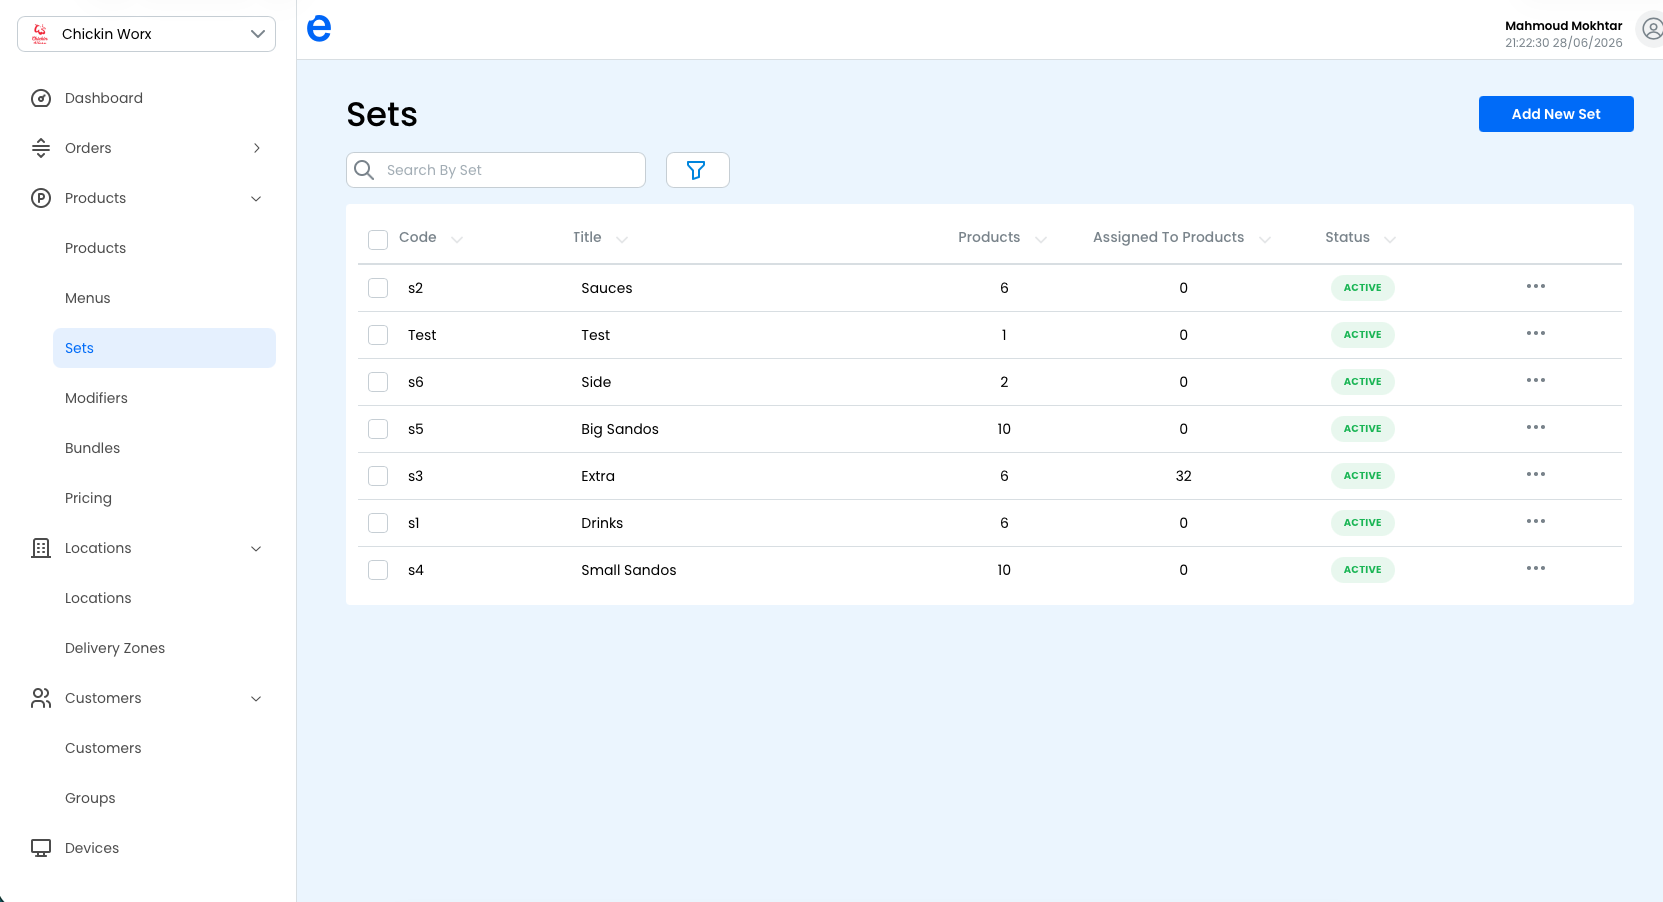Viewport: 1663px width, 902px height.
Task: Sort table by Status column chevron
Action: tap(1390, 239)
